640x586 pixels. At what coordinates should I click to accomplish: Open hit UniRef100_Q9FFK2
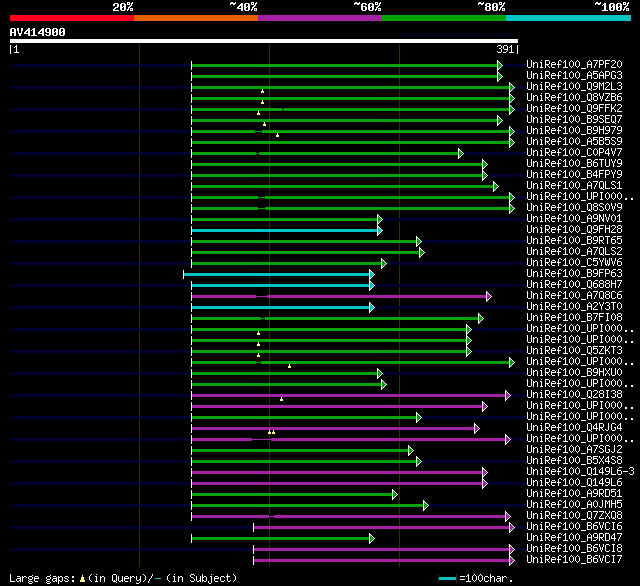[x=574, y=109]
